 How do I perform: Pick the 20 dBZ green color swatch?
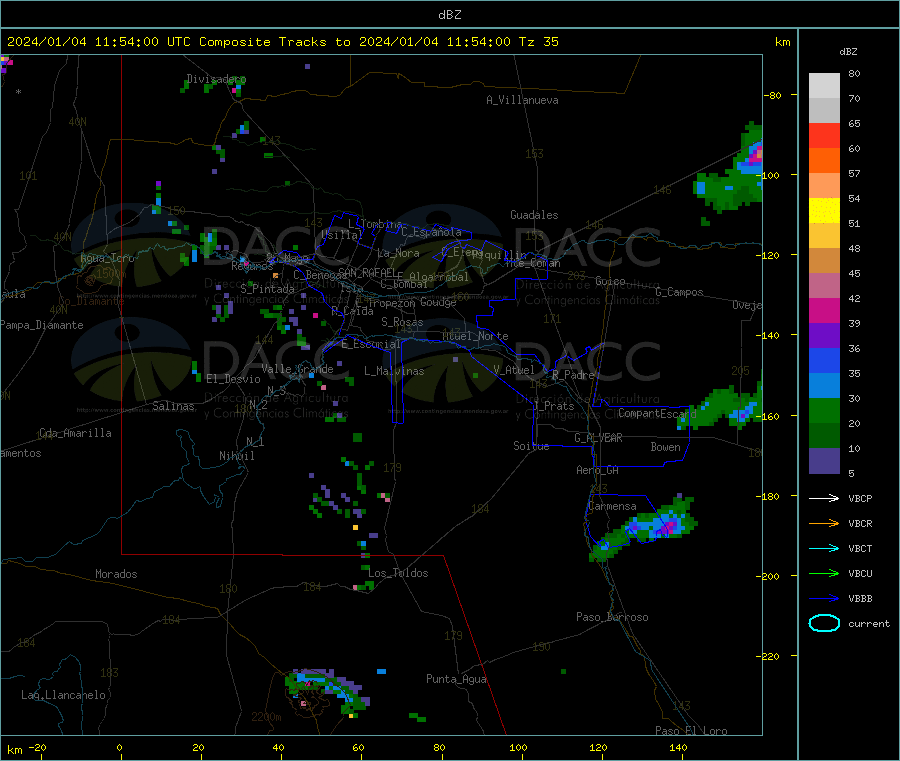coord(824,410)
